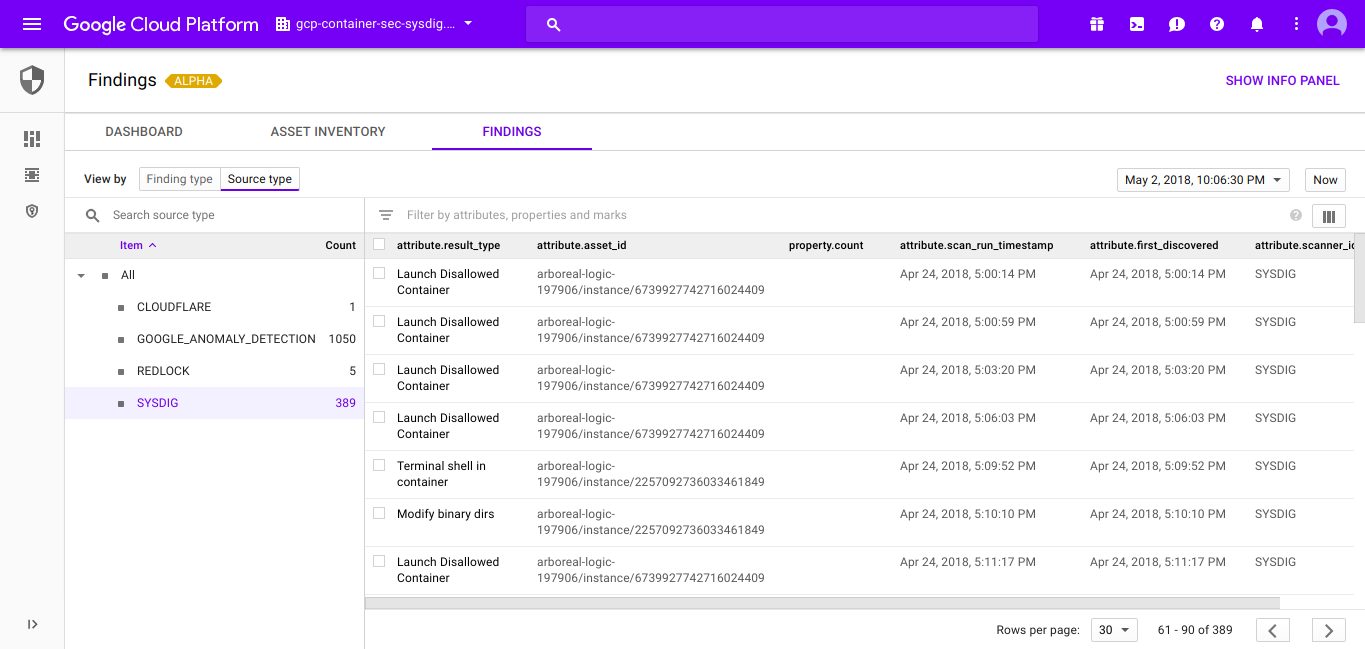
Task: Open filter help question icon
Action: point(1296,215)
